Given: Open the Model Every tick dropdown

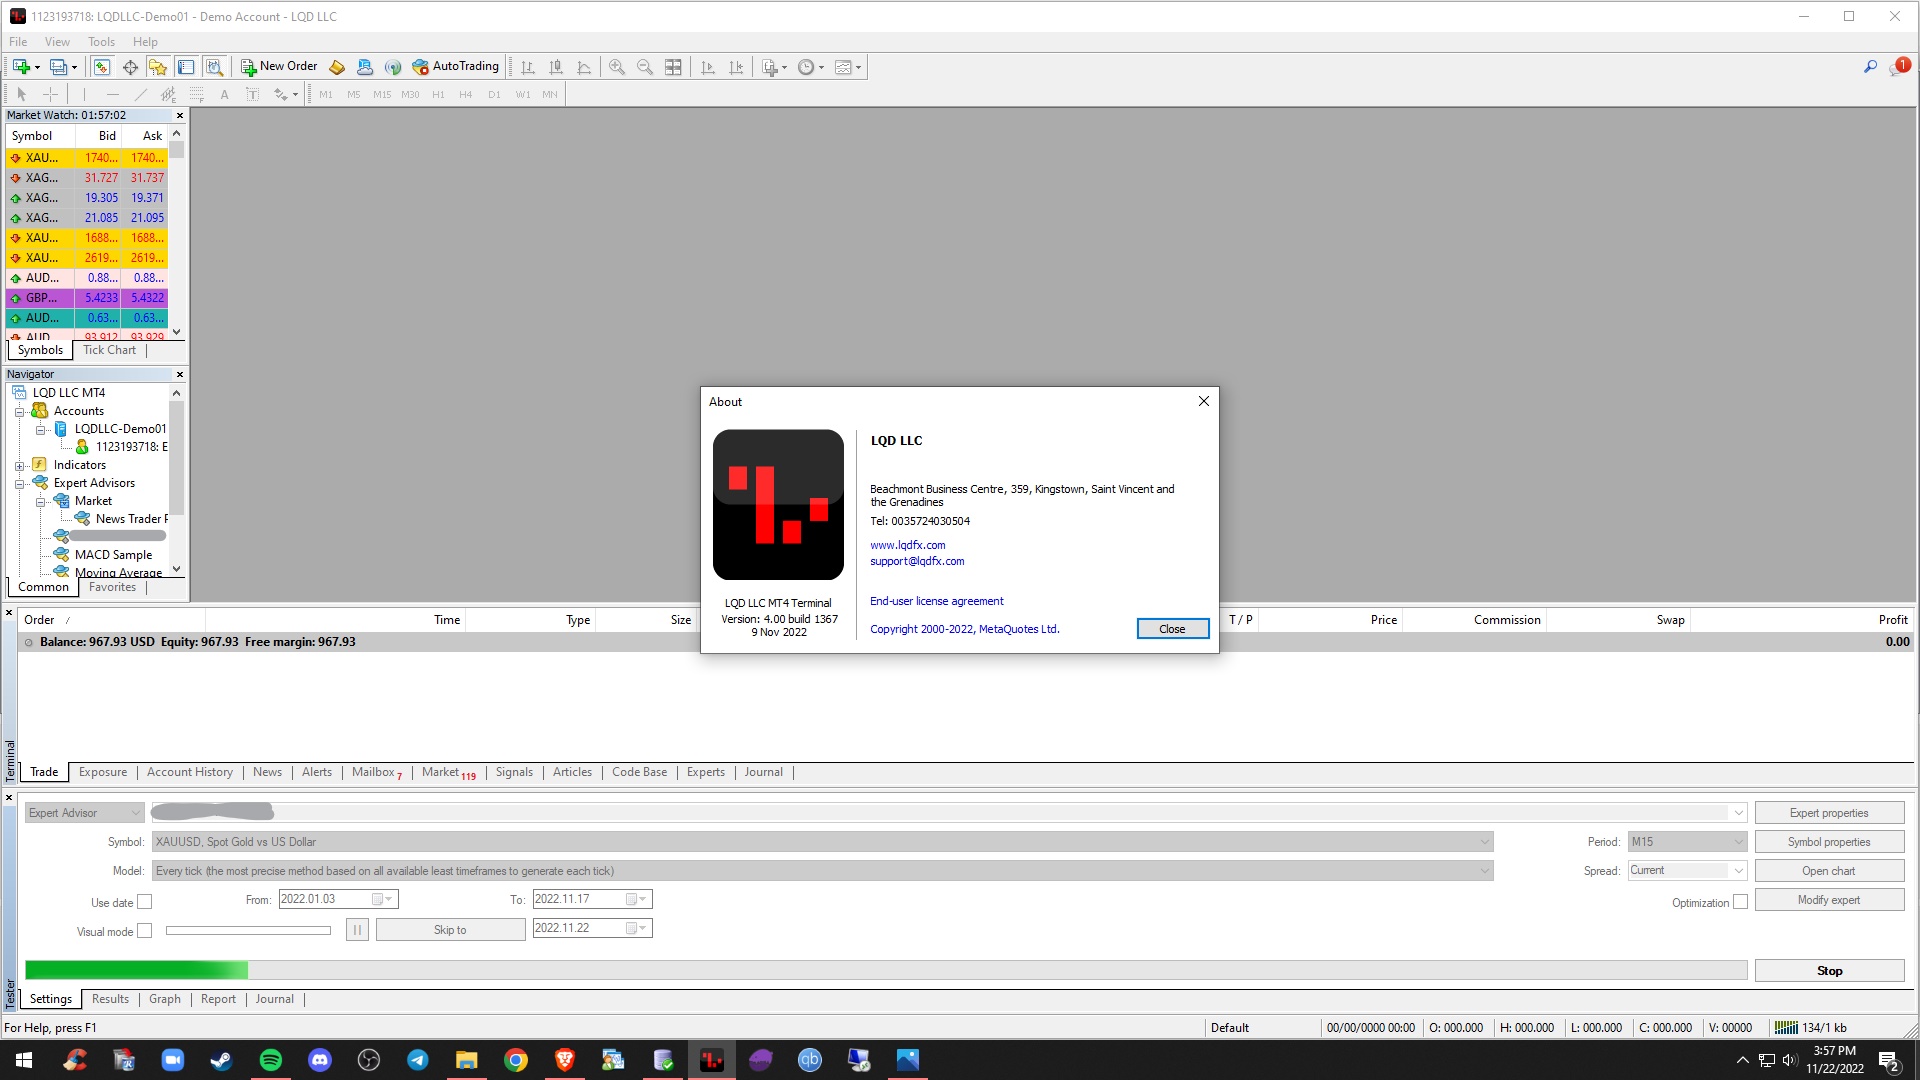Looking at the screenshot, I should coord(822,871).
